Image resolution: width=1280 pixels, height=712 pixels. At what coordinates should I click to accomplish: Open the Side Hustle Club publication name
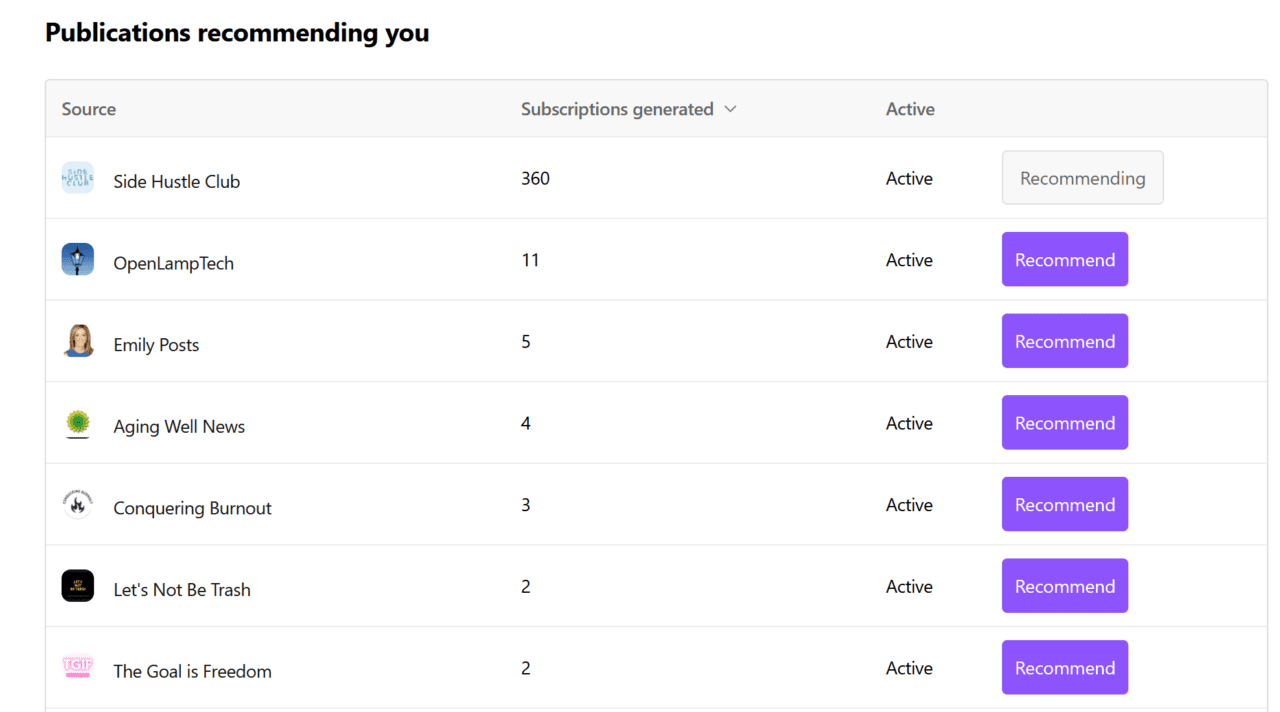point(177,182)
